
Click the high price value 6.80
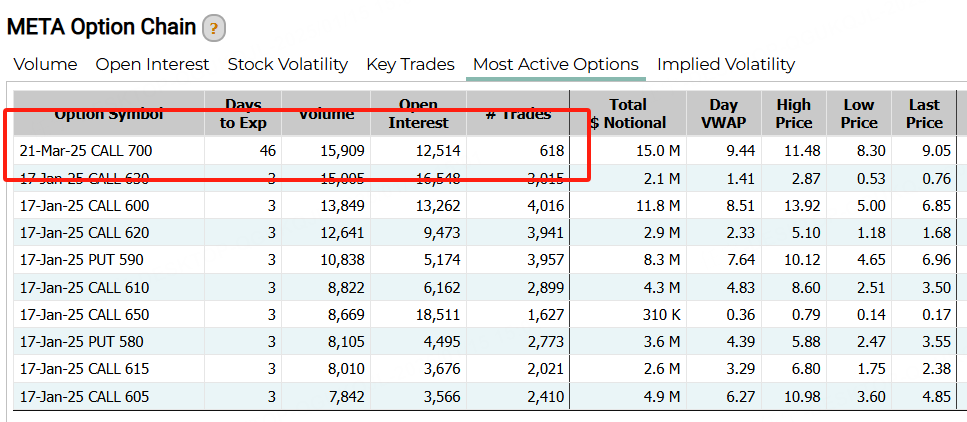pyautogui.click(x=805, y=369)
